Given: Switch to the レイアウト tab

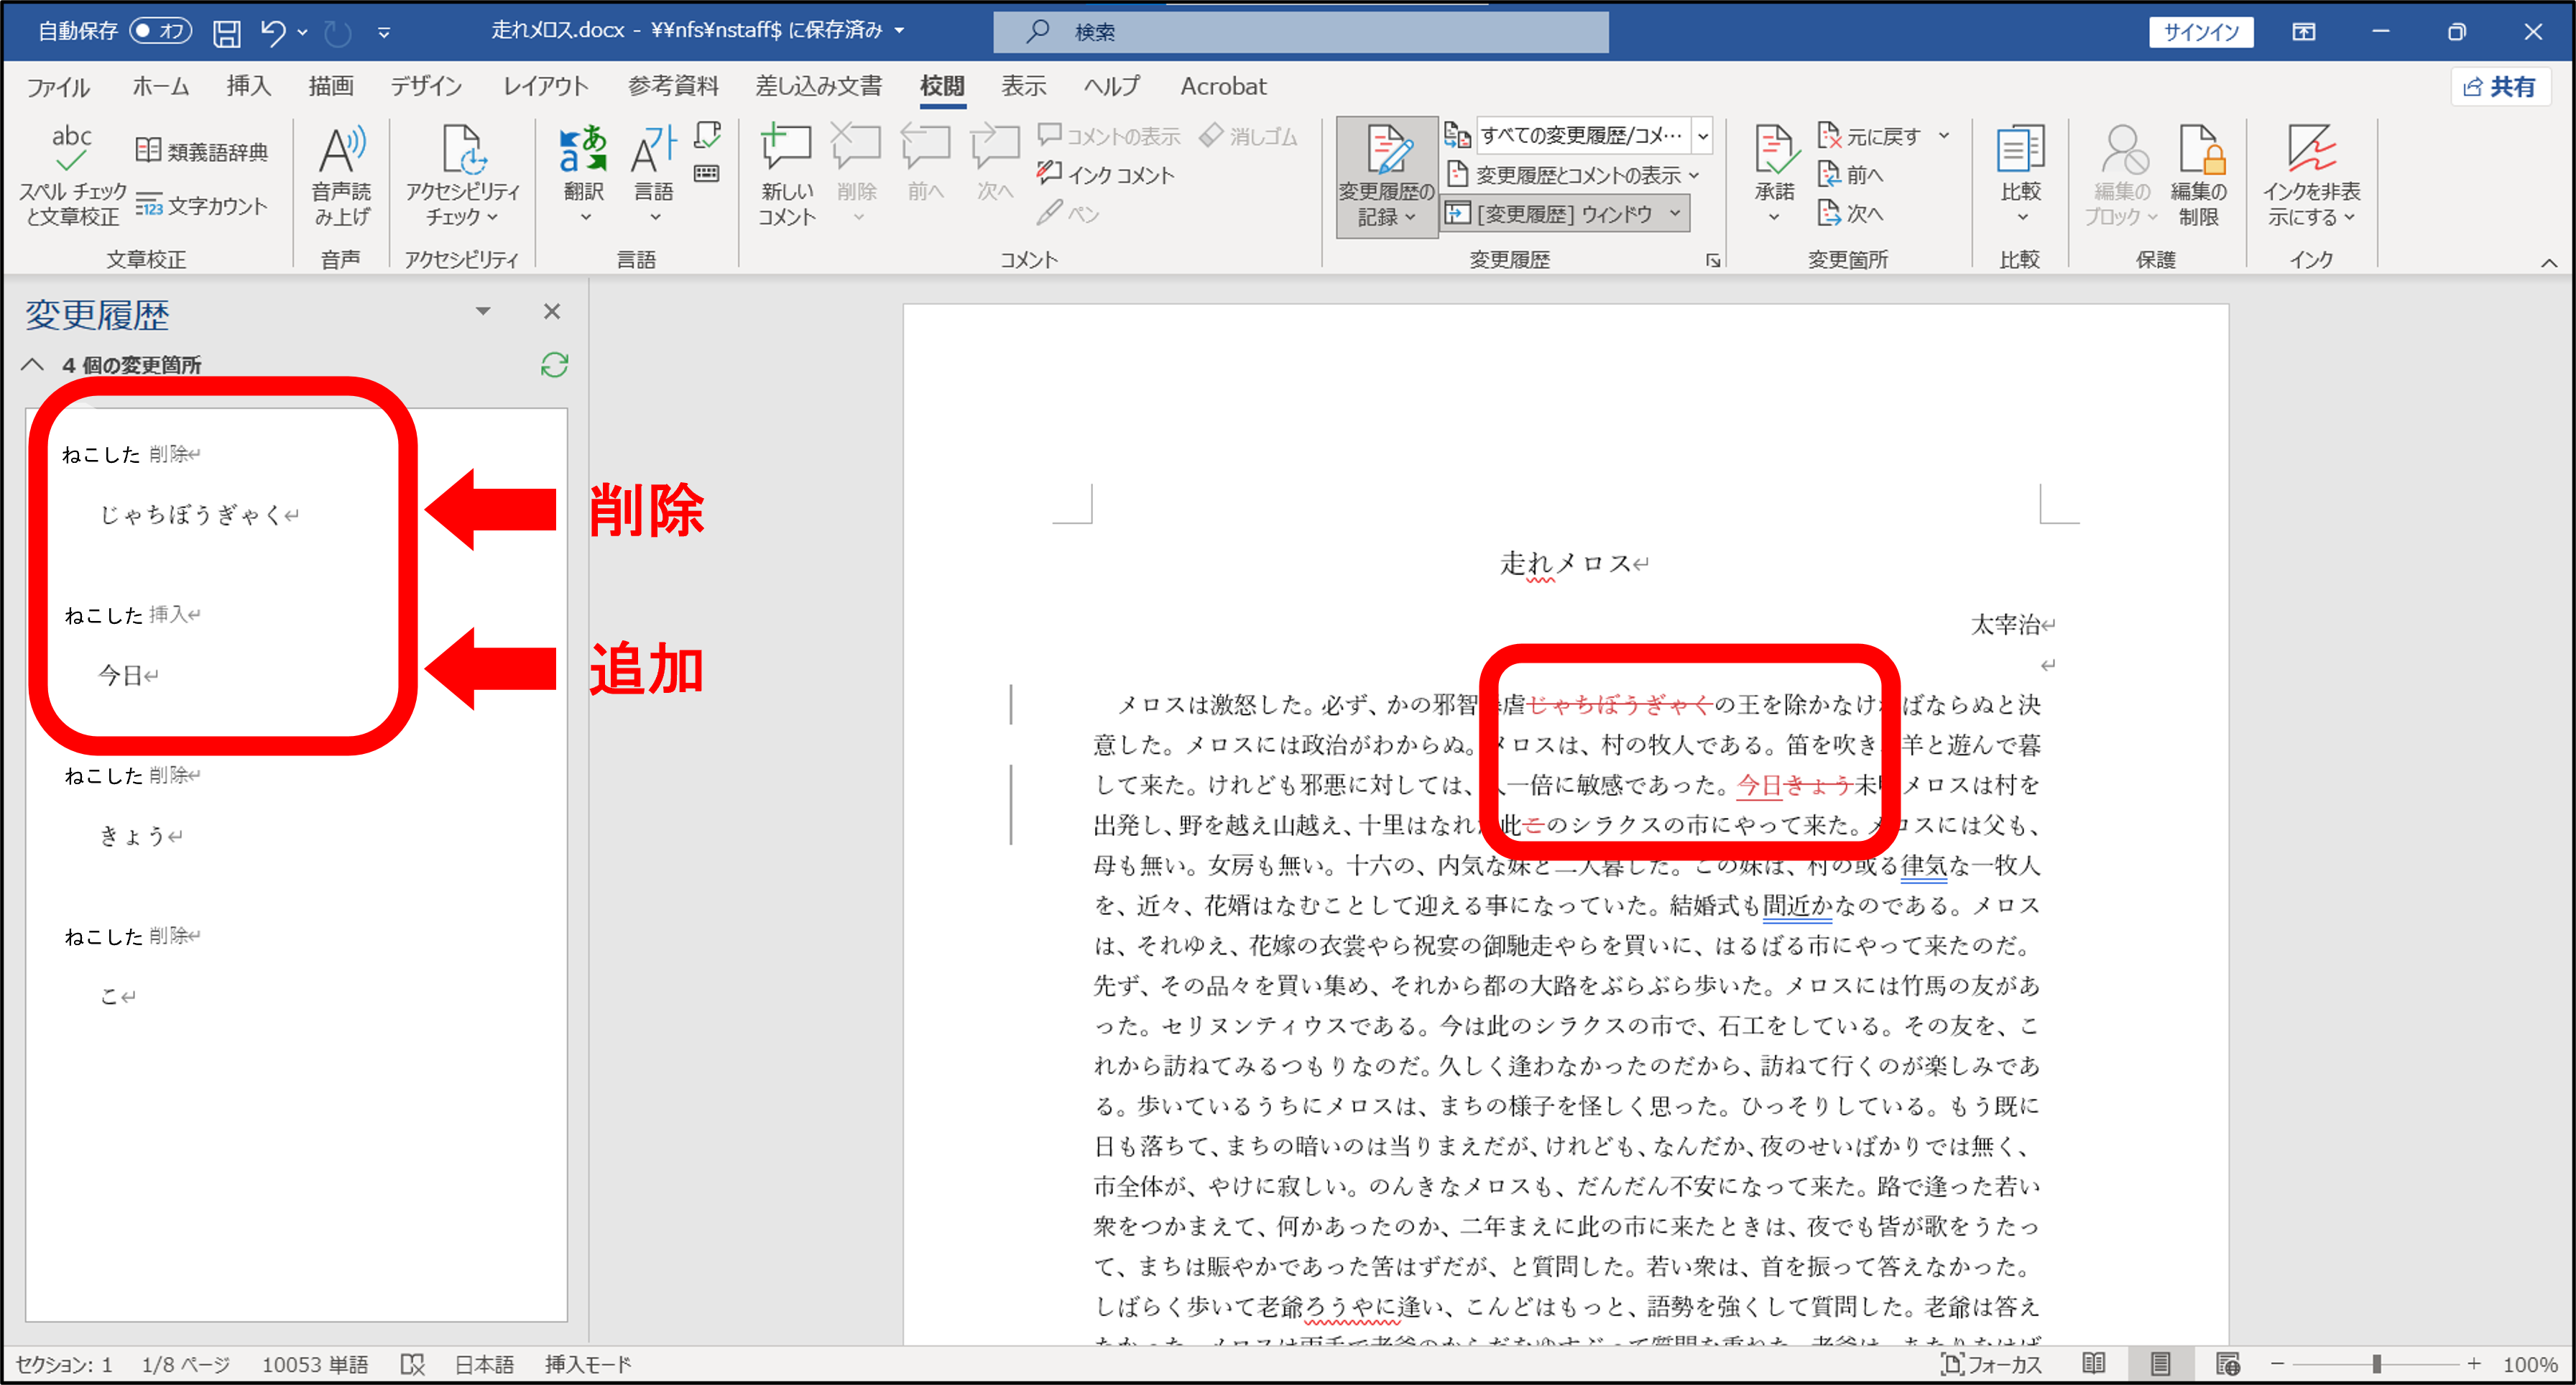Looking at the screenshot, I should pos(546,86).
